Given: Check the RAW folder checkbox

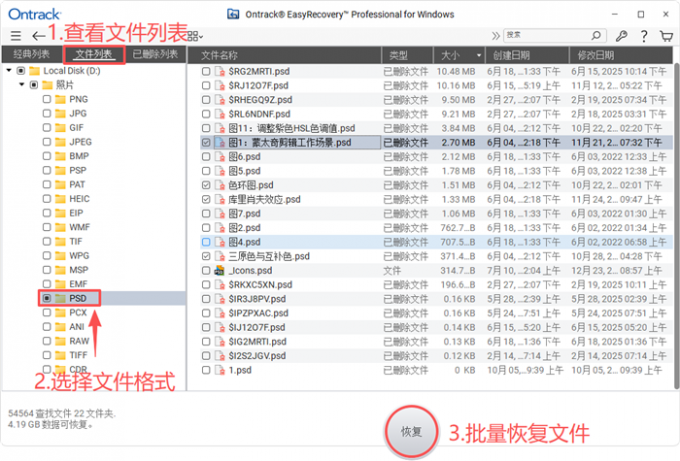Looking at the screenshot, I should pos(47,341).
